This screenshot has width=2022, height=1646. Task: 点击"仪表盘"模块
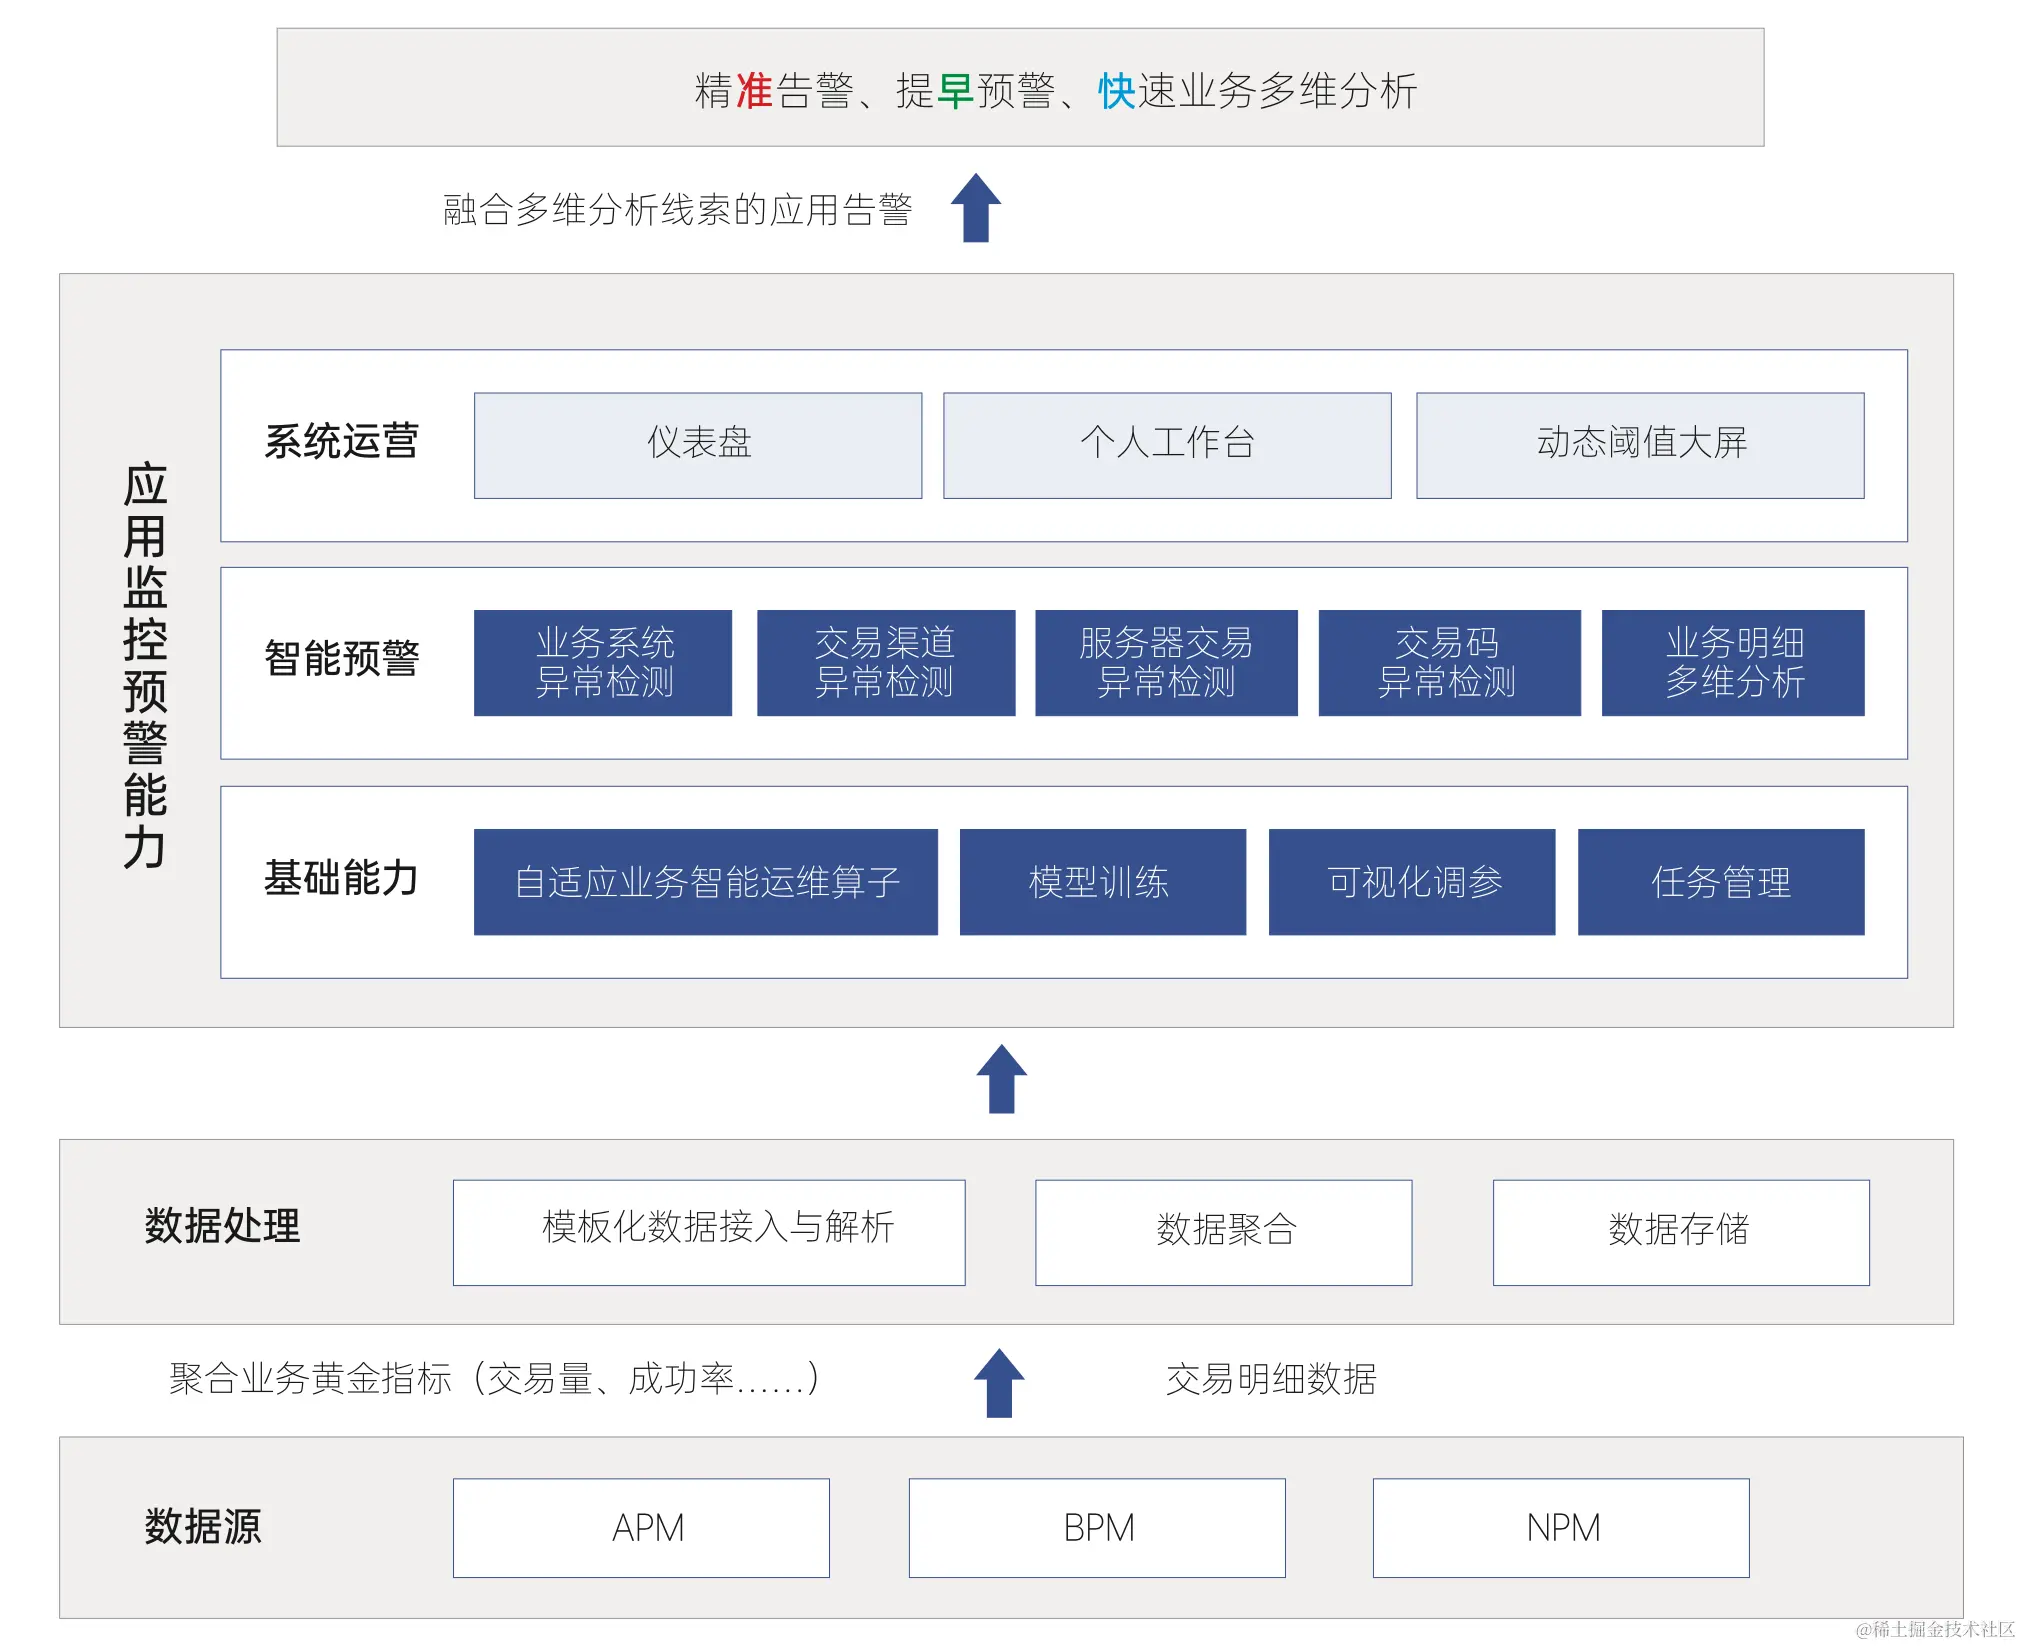point(697,445)
